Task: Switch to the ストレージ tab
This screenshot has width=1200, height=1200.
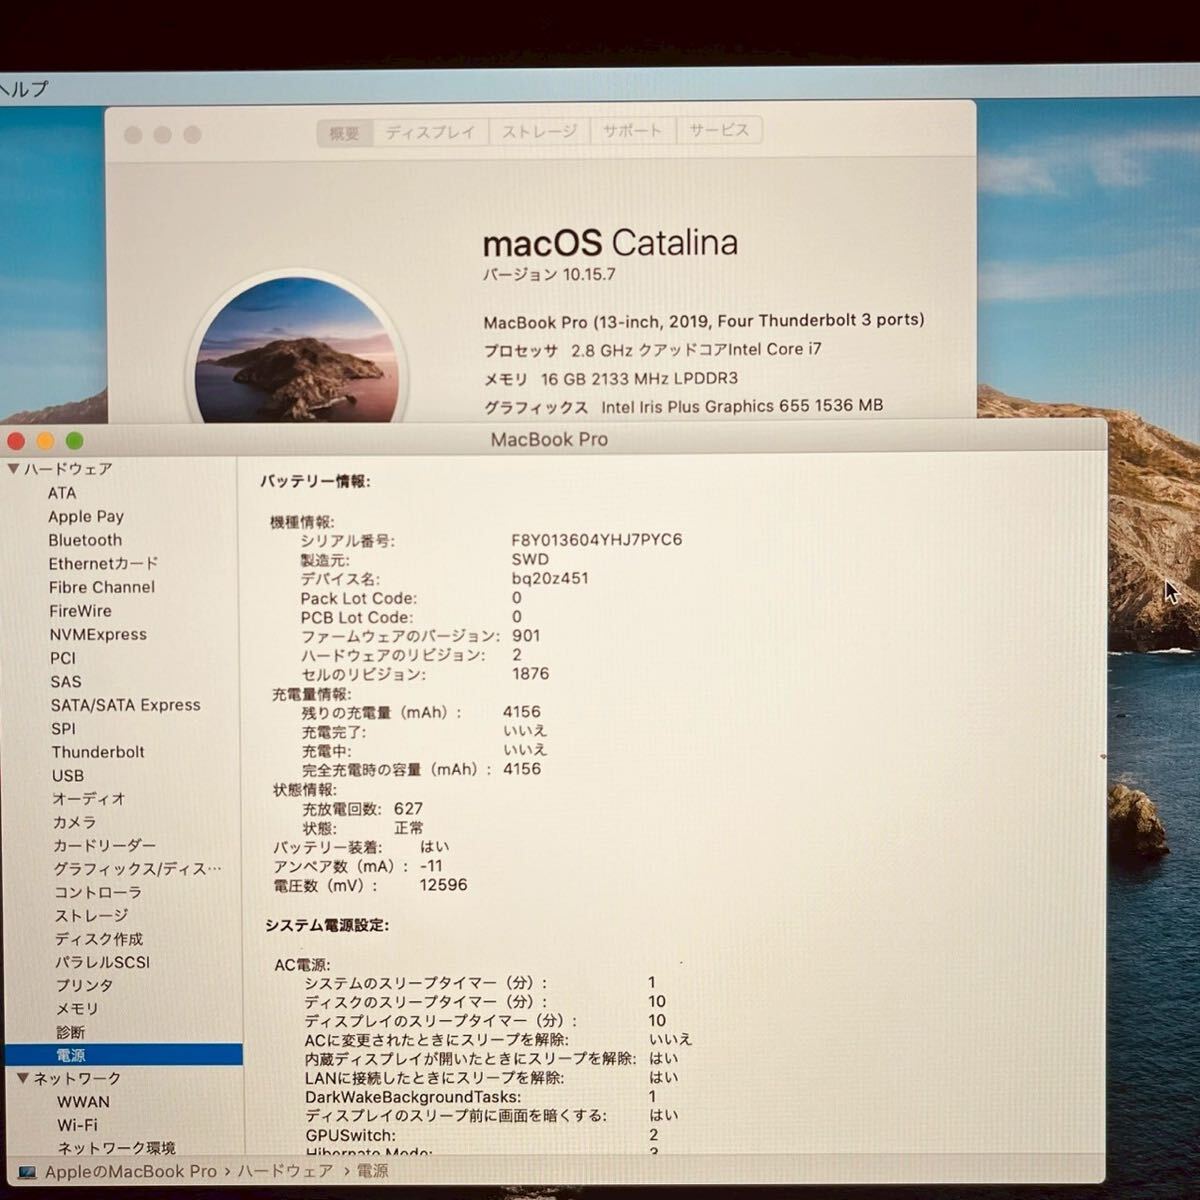Action: [540, 131]
